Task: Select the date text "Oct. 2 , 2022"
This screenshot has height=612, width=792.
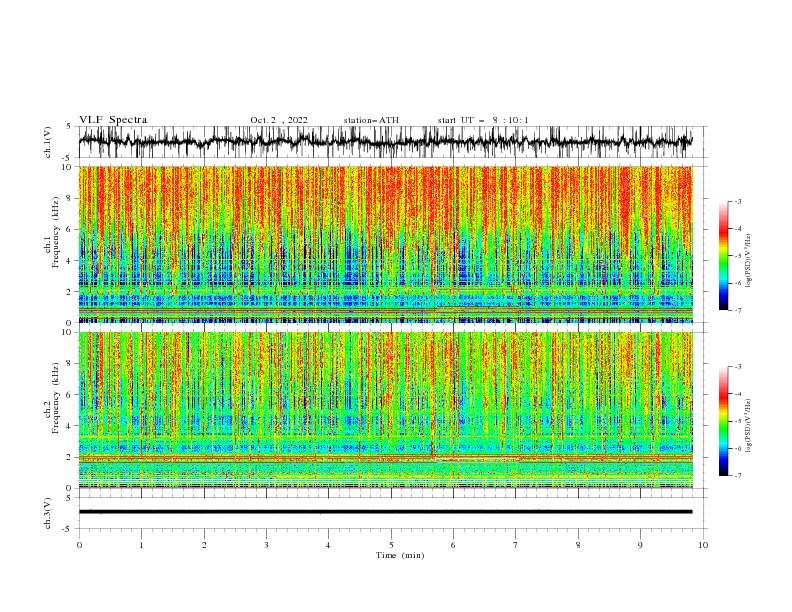Action: [279, 120]
